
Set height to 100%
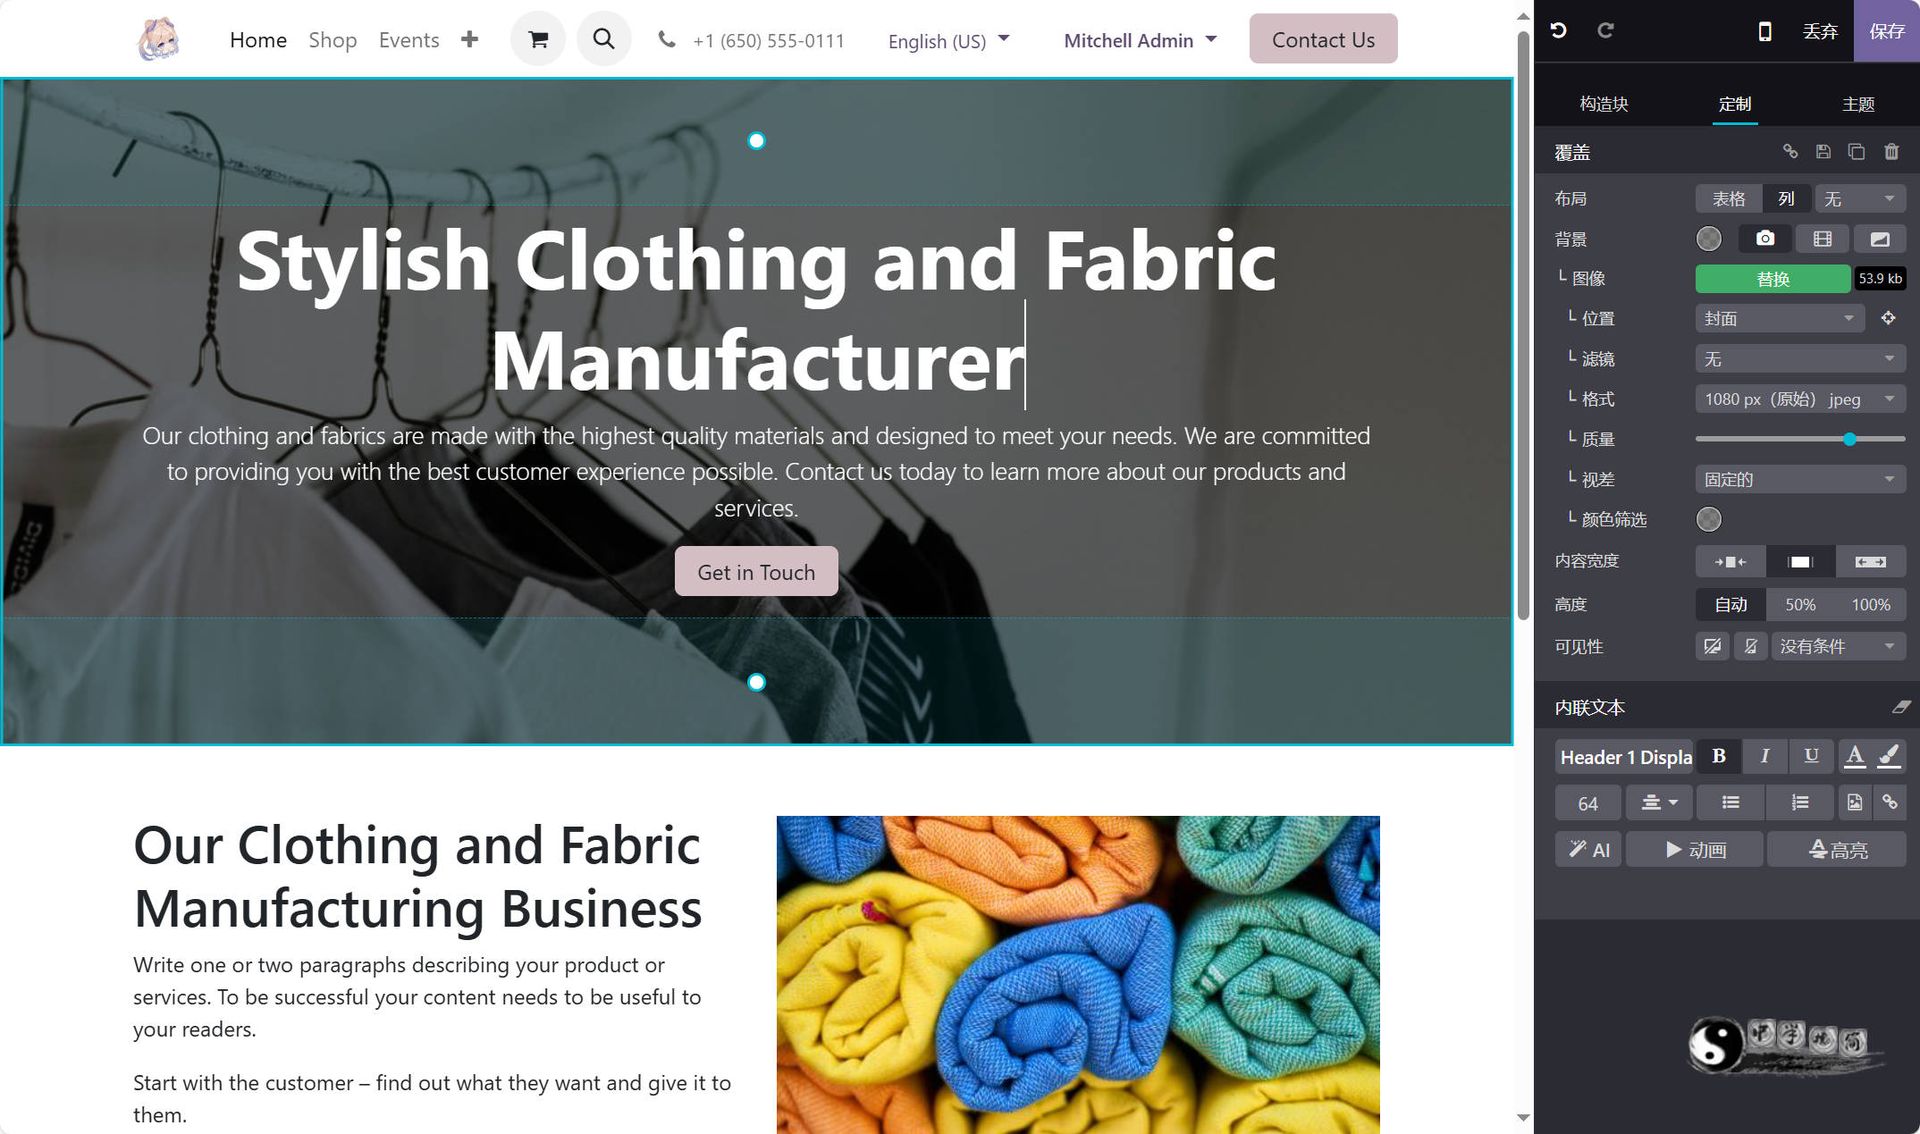point(1870,604)
